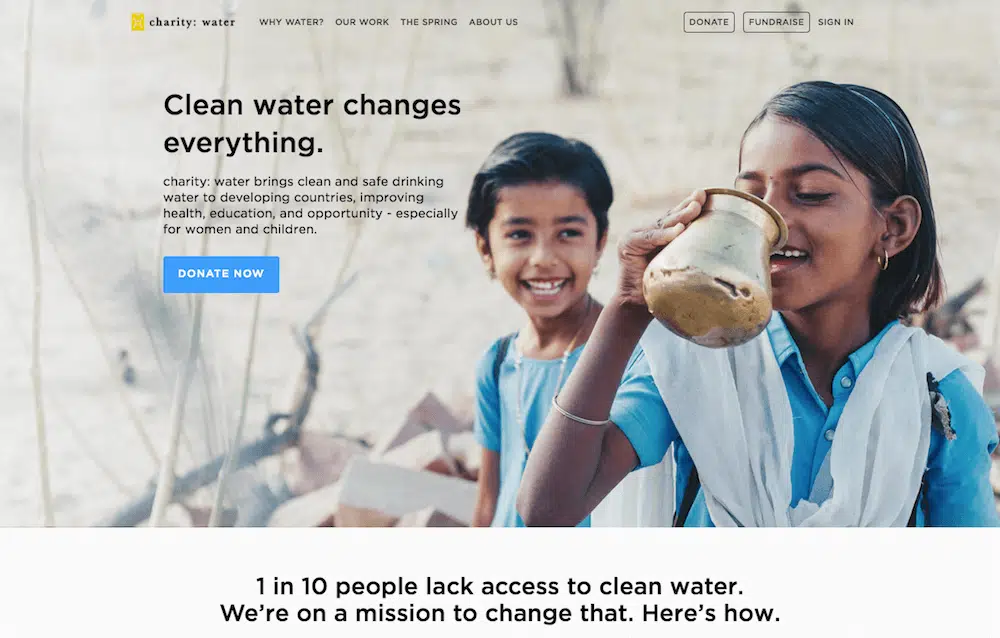Go home via the charity: water wordmark
The image size is (1000, 638).
(x=192, y=22)
